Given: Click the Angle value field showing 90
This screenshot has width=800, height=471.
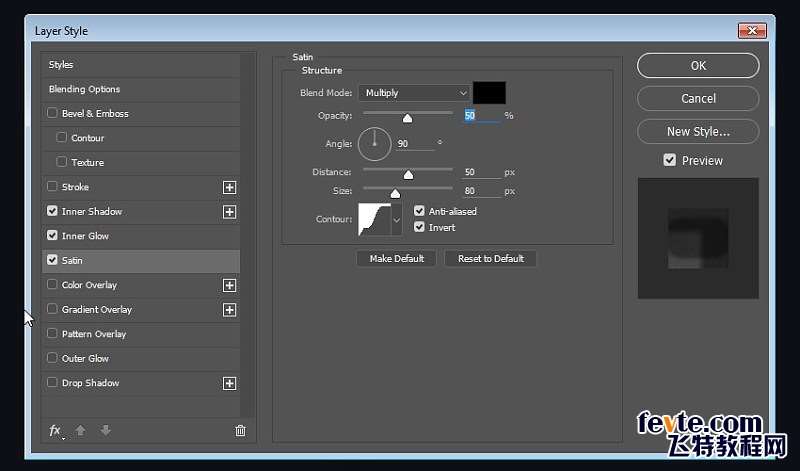Looking at the screenshot, I should coord(415,144).
